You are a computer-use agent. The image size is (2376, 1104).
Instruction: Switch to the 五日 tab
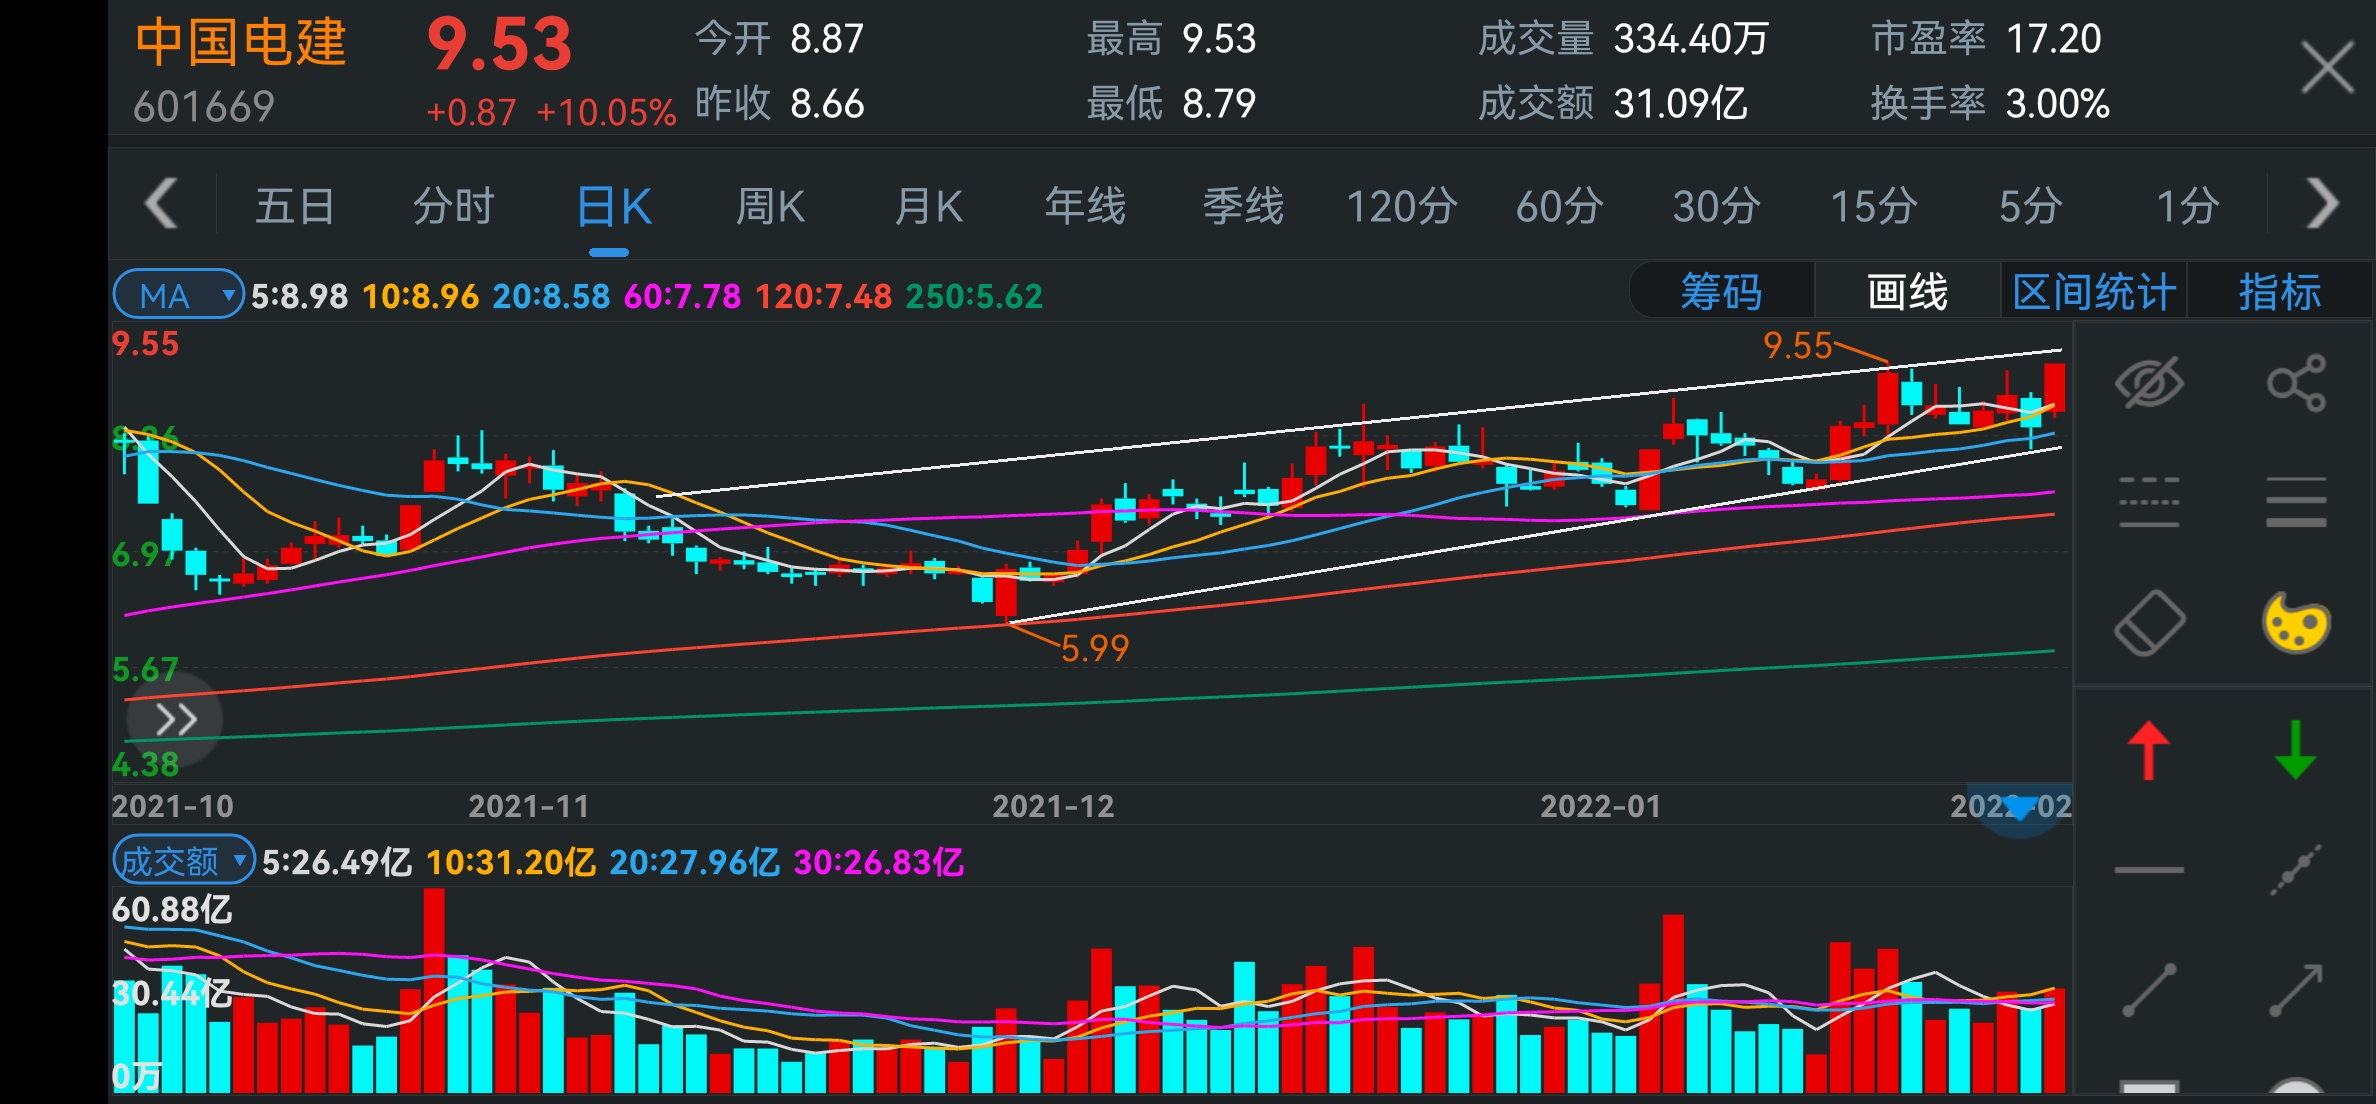pyautogui.click(x=295, y=206)
